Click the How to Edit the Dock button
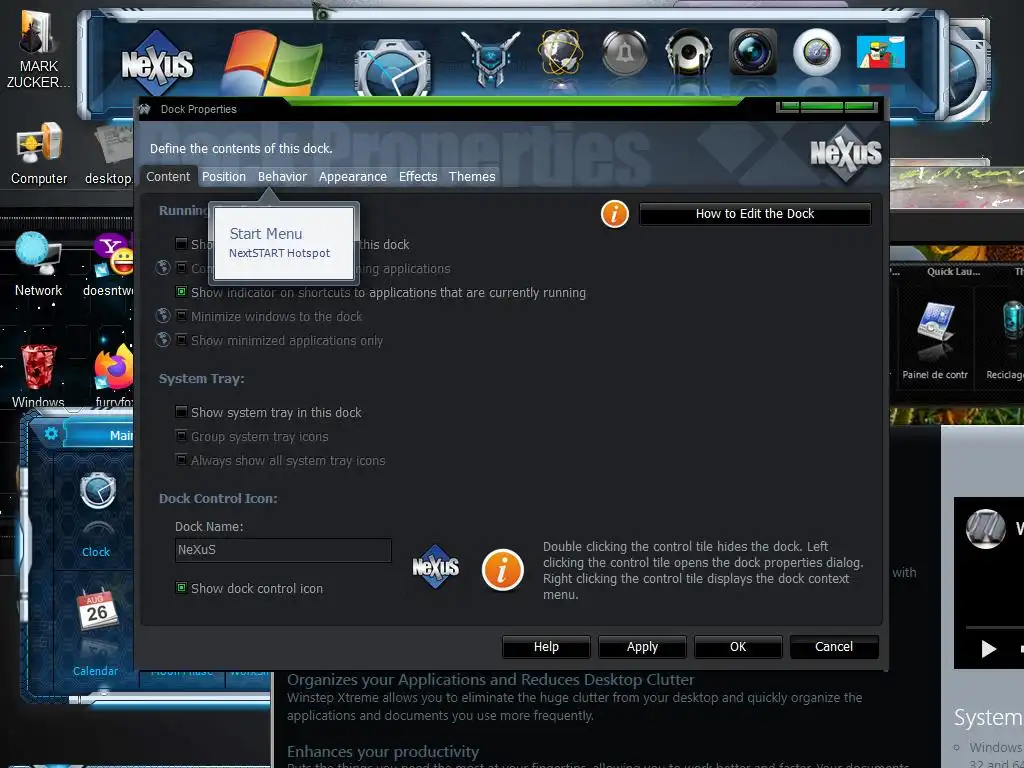 [755, 214]
